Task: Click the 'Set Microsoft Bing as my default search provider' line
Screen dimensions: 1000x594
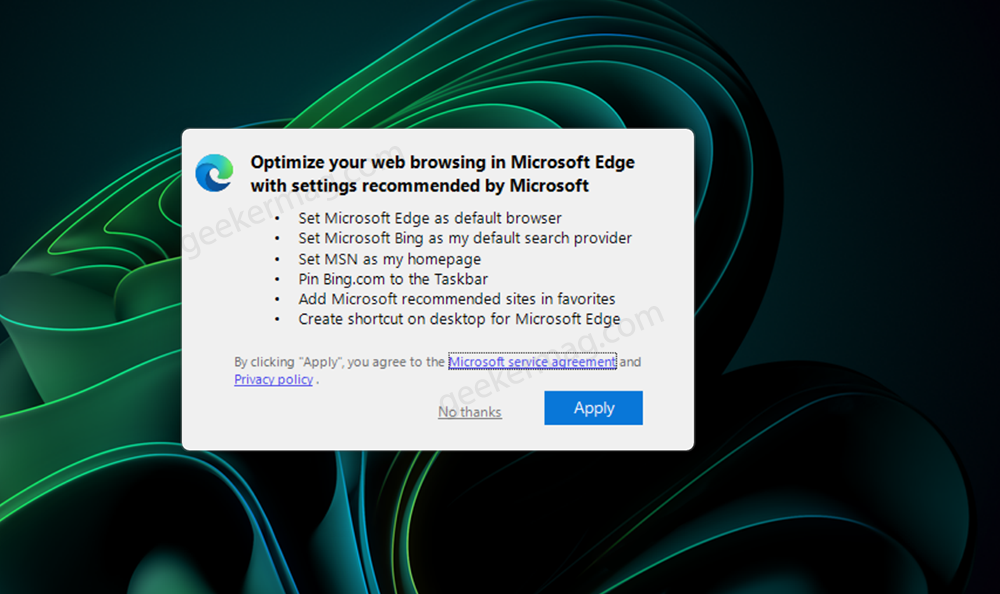Action: coord(465,238)
